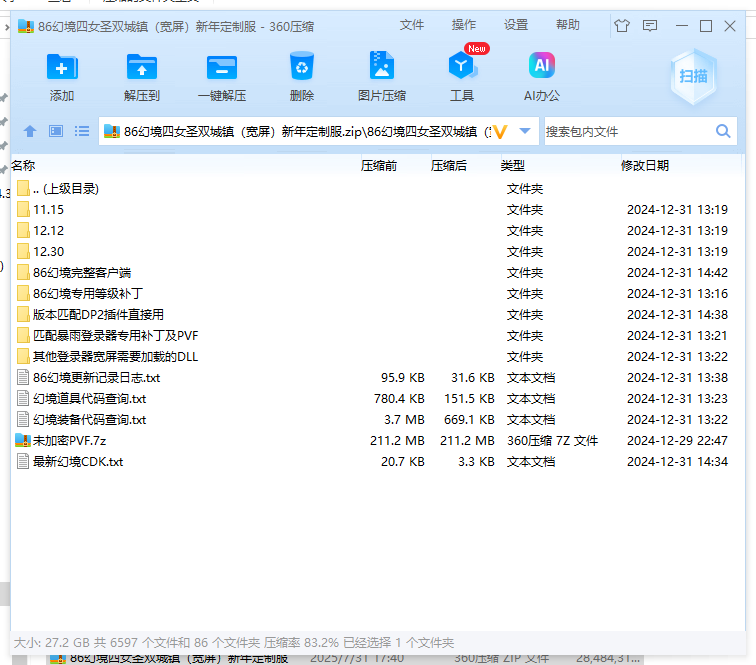756x665 pixels.
Task: Click the 扫描 scan hexagon button
Action: click(693, 76)
